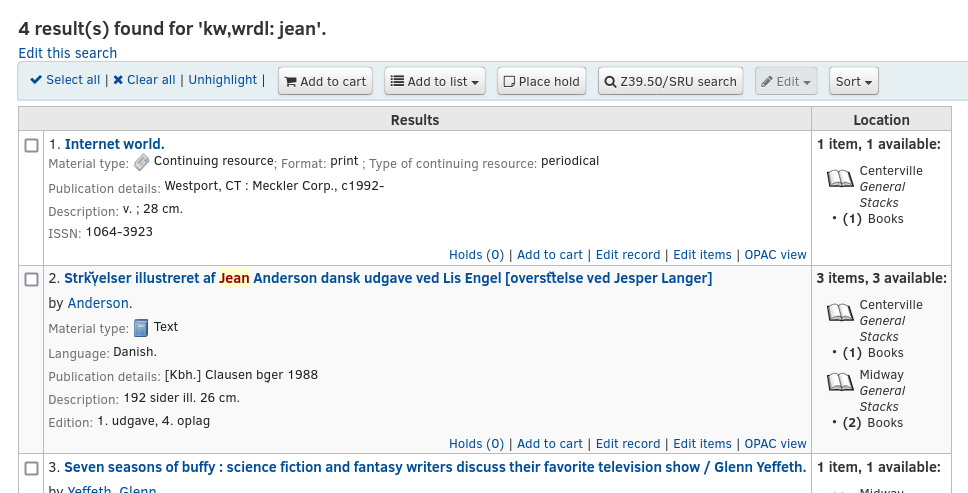968x493 pixels.
Task: Click Add to cart toolbar button
Action: click(325, 81)
